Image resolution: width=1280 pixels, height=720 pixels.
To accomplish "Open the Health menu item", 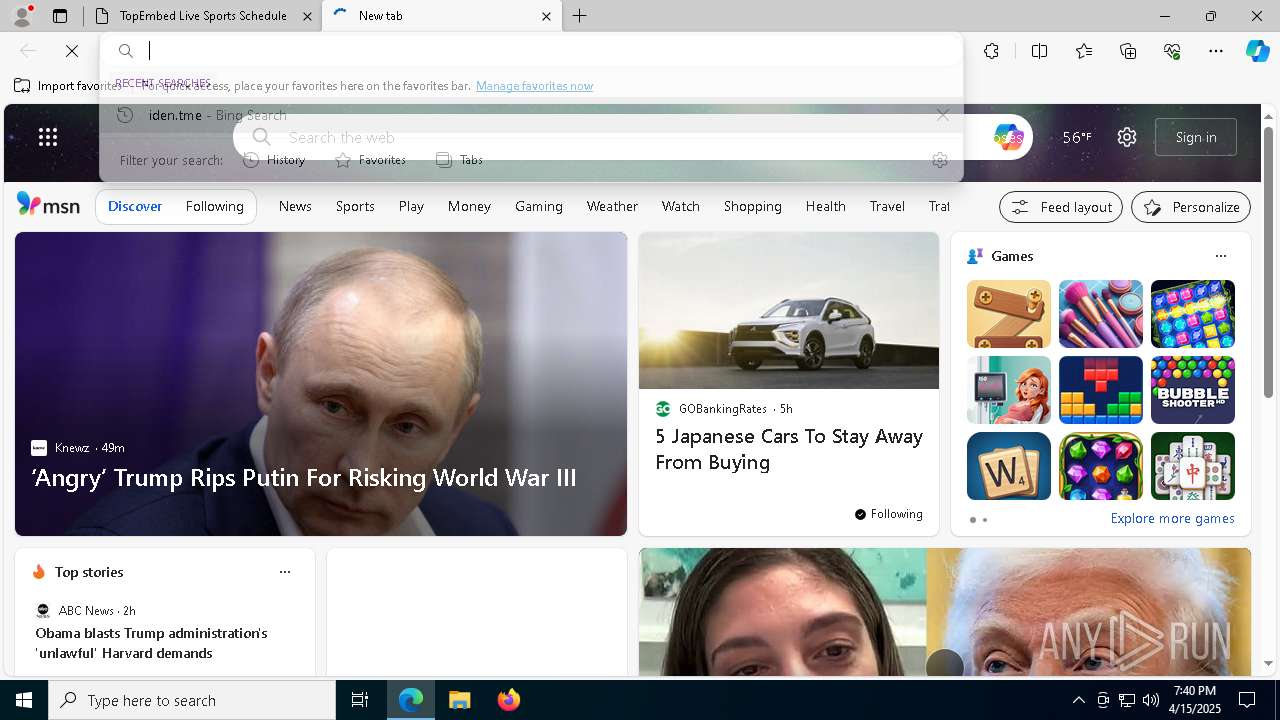I will (825, 206).
